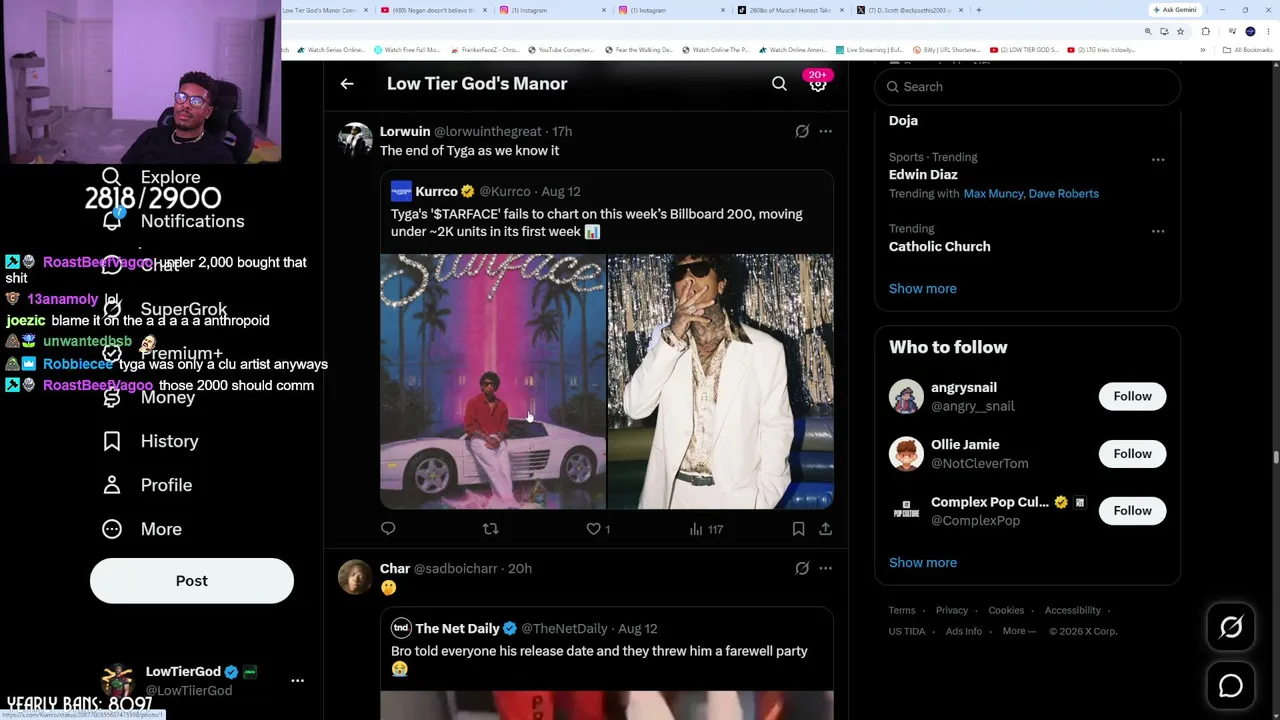Open Starface album cover image
Screen dimensions: 1280x720
[x=492, y=382]
